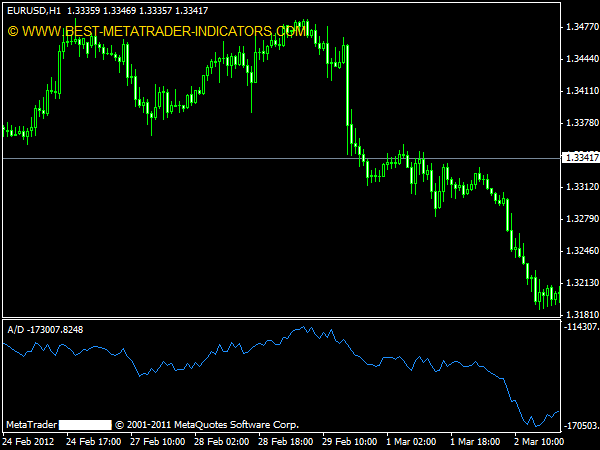Viewport: 600px width, 450px height.
Task: Click the 29 Feb 10:00 time label
Action: point(350,442)
